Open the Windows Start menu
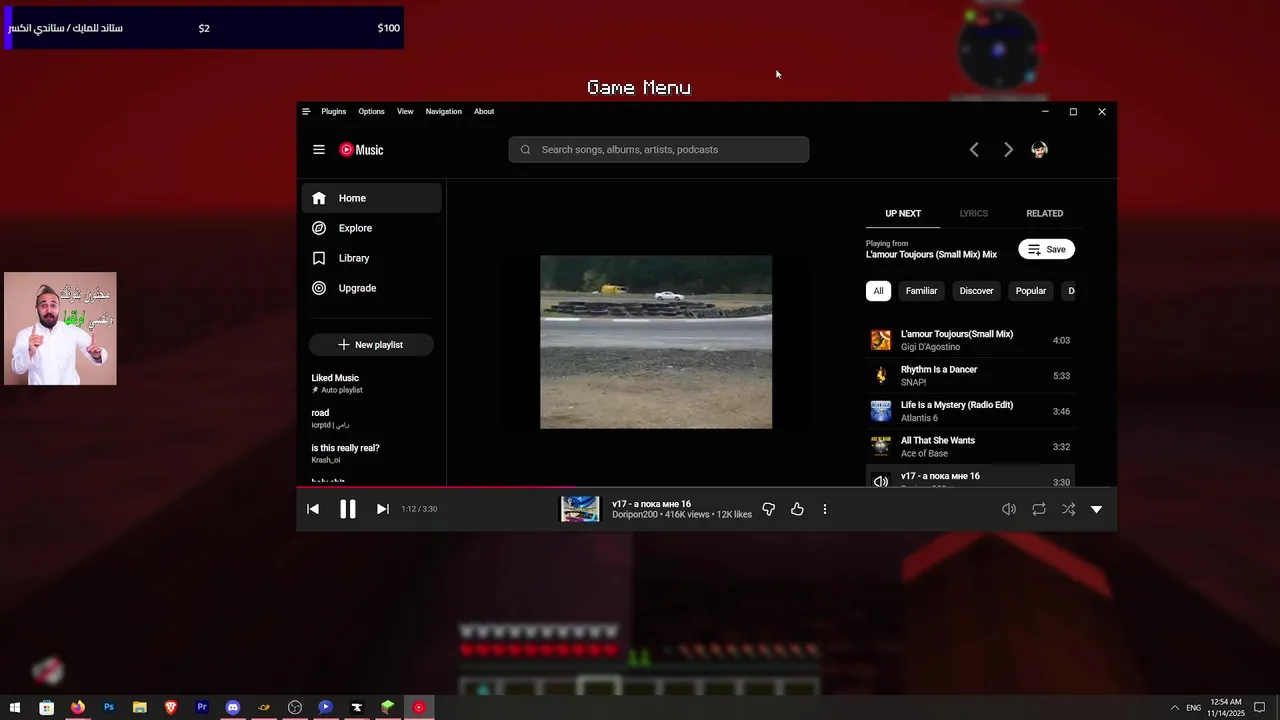1280x720 pixels. click(x=15, y=707)
